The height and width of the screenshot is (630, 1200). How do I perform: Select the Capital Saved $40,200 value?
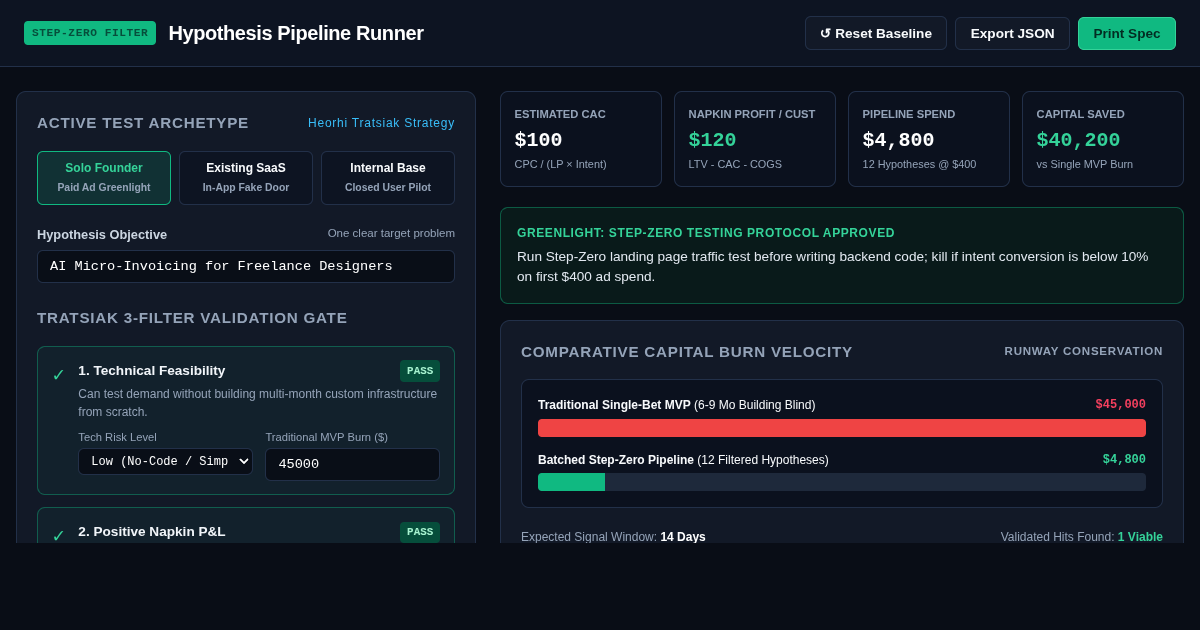pyautogui.click(x=1078, y=140)
